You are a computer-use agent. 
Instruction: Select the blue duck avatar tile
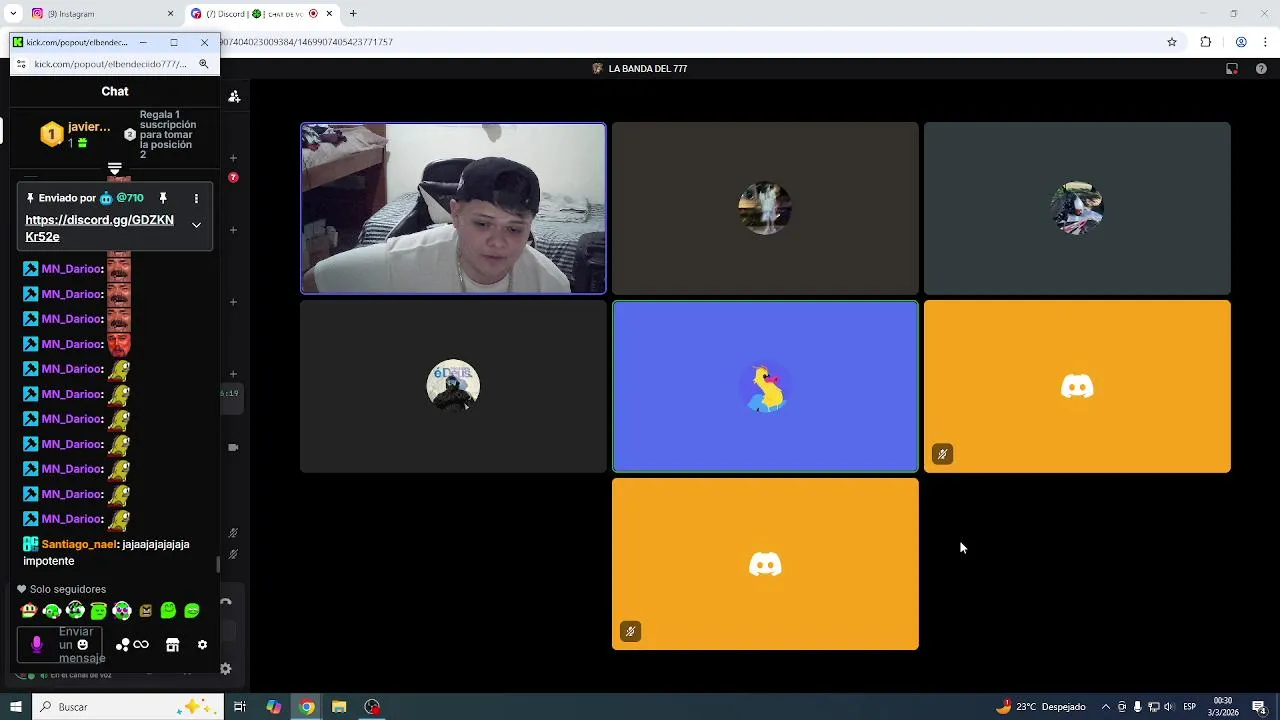(x=765, y=386)
